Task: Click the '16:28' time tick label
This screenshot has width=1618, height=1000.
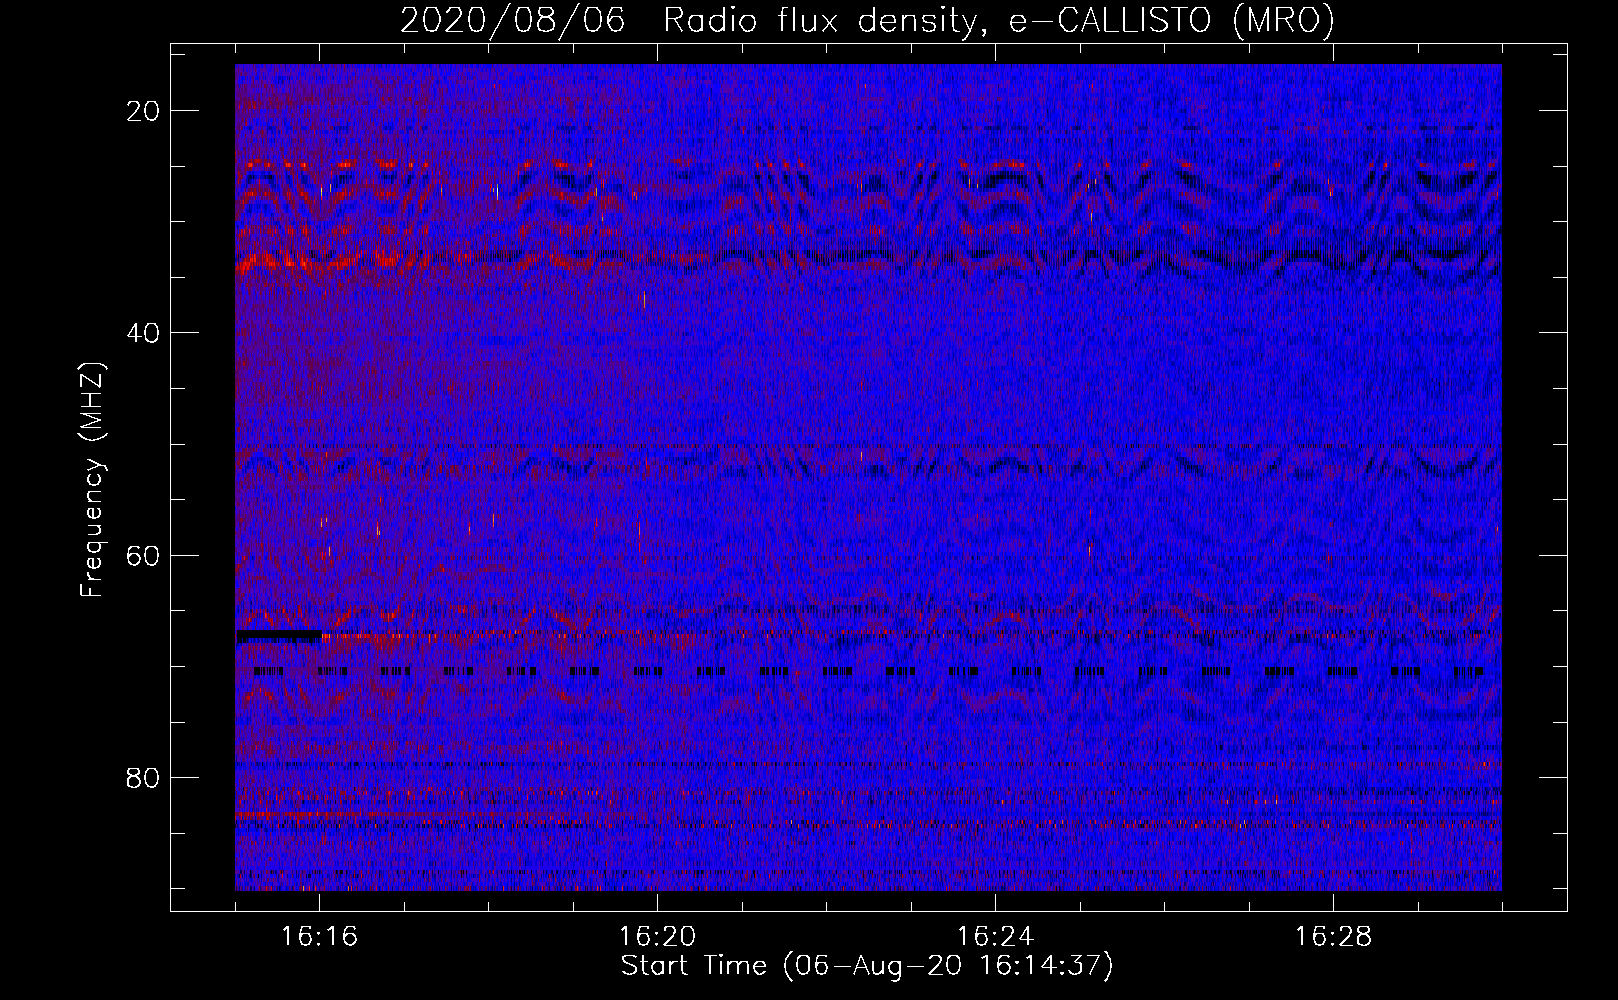Action: click(1334, 937)
